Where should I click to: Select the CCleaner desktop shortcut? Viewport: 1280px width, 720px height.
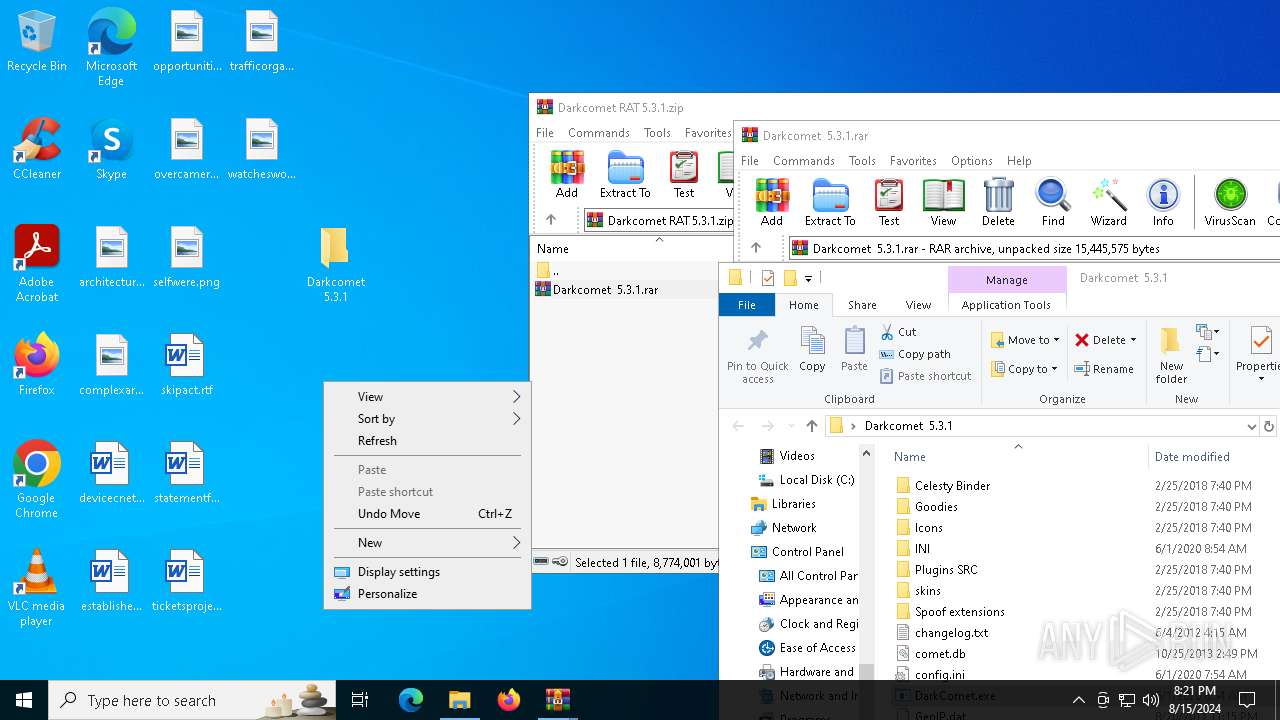click(36, 150)
